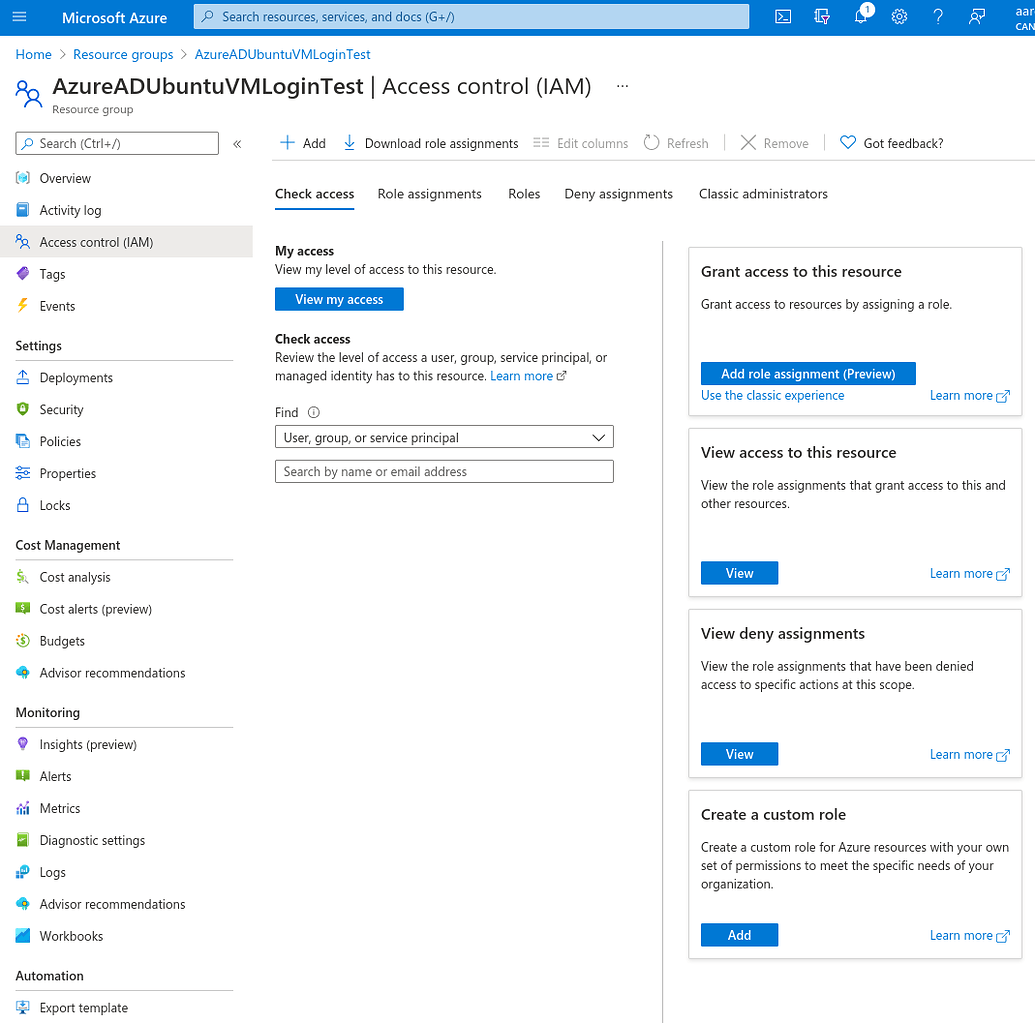The image size is (1035, 1023).
Task: Open the portal menu hamburger icon
Action: [x=19, y=16]
